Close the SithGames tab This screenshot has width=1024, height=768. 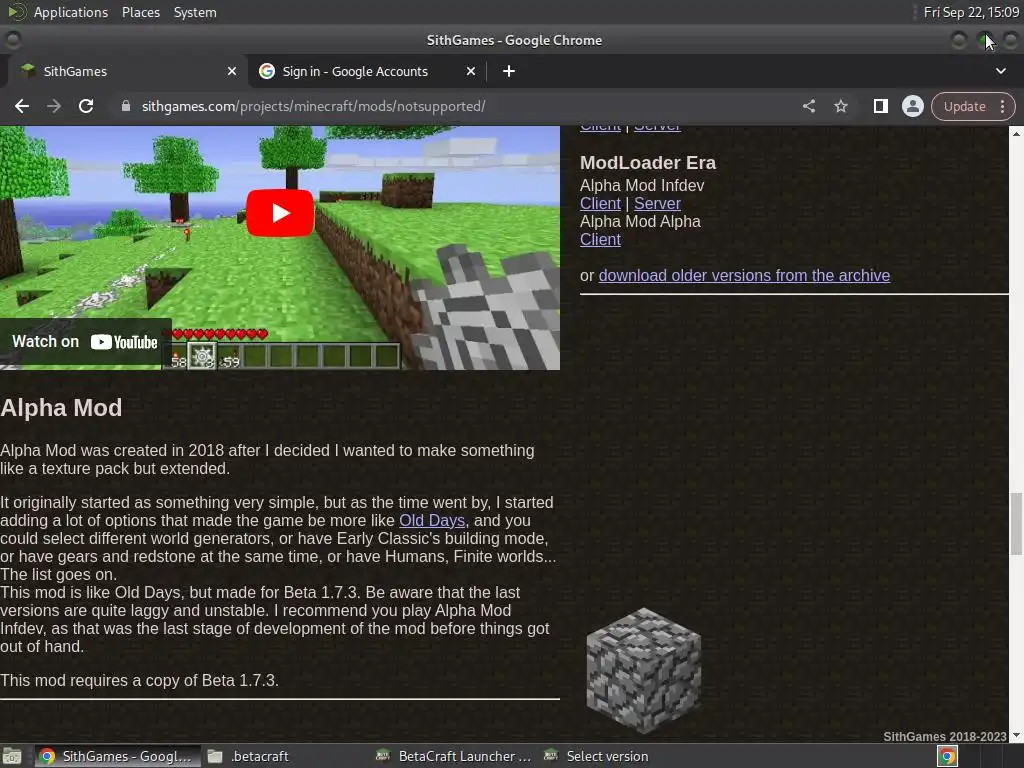click(x=232, y=71)
